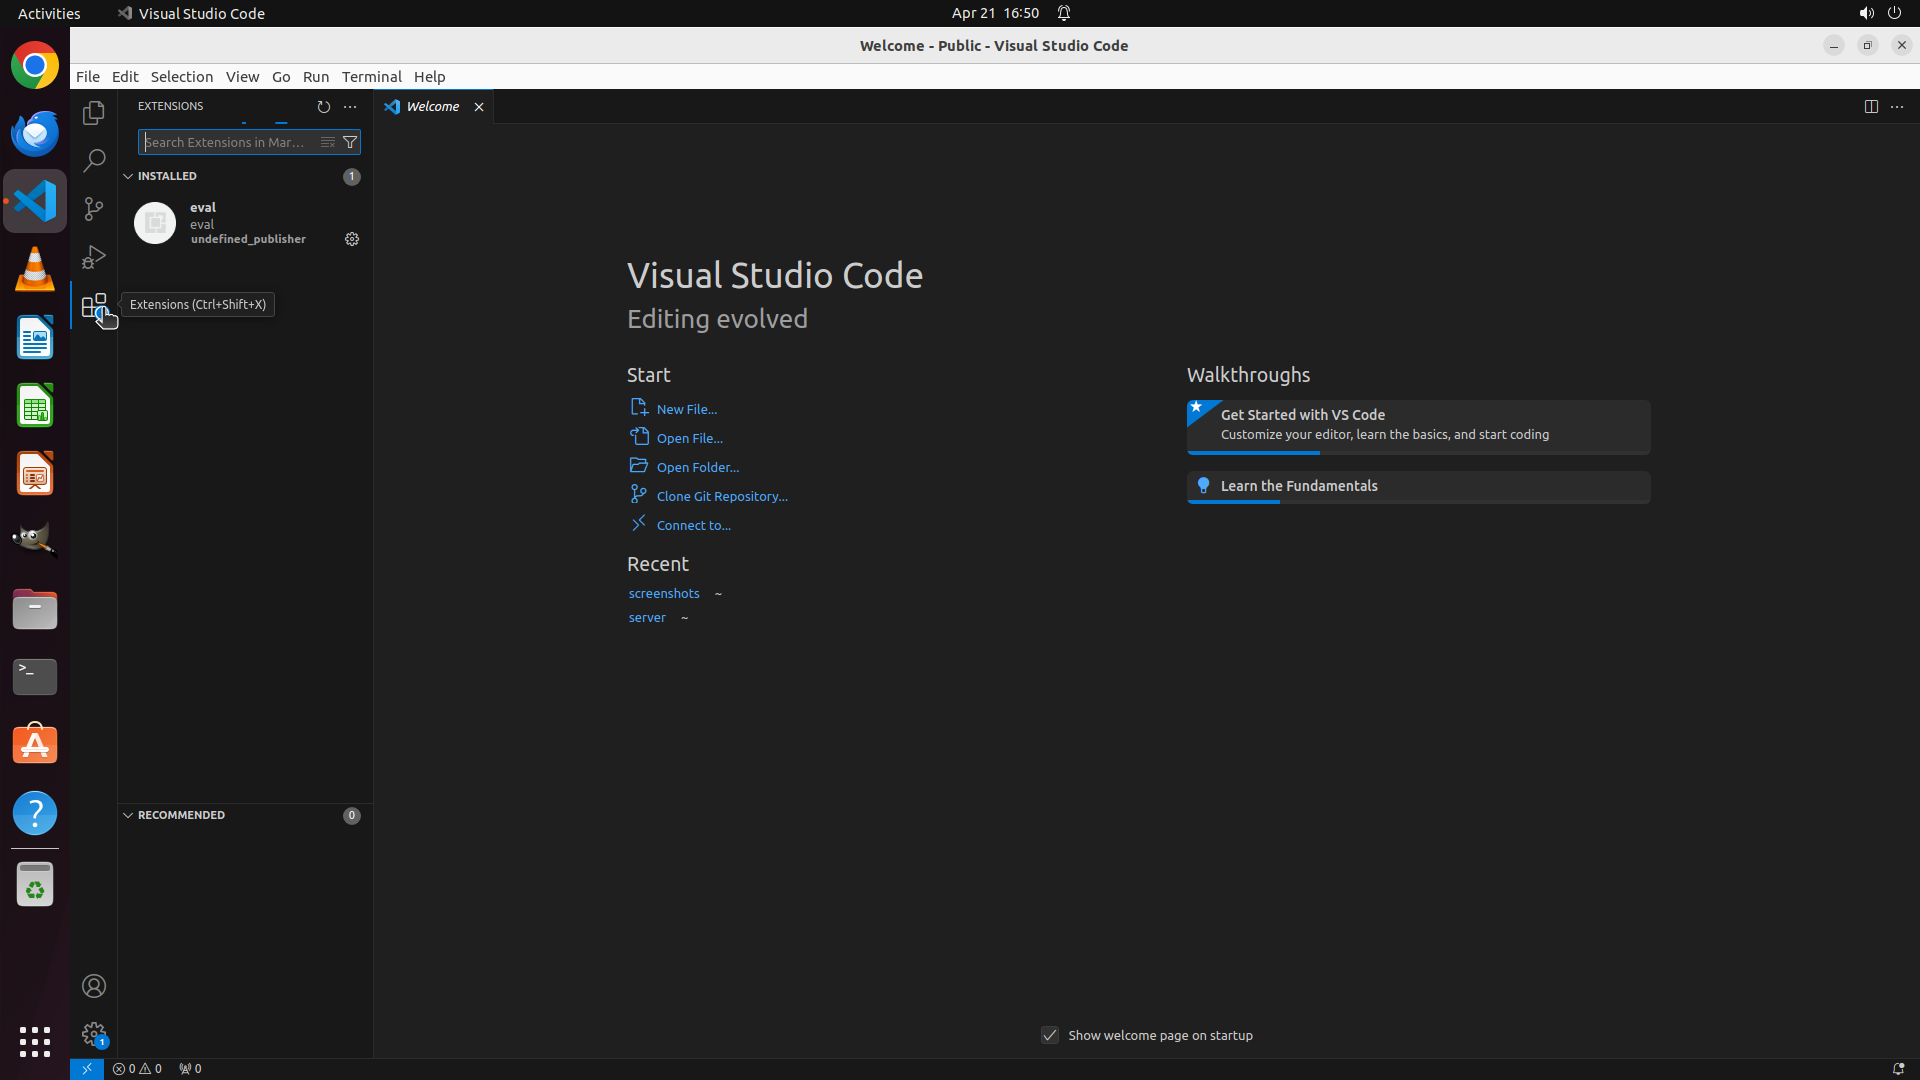Open the Search view in activity bar
This screenshot has width=1920, height=1080.
click(x=94, y=160)
